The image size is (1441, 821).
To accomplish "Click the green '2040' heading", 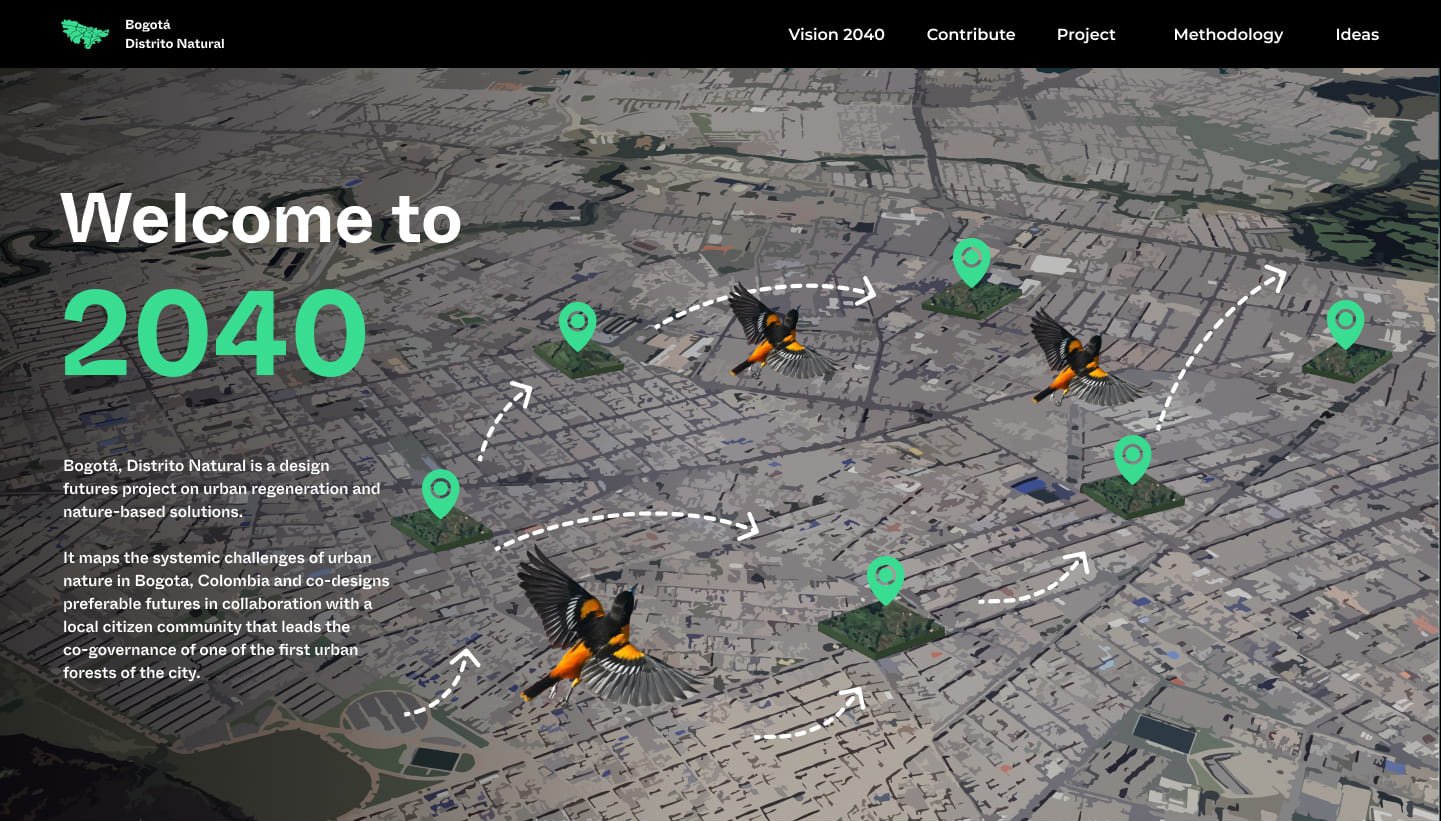I will (x=215, y=334).
